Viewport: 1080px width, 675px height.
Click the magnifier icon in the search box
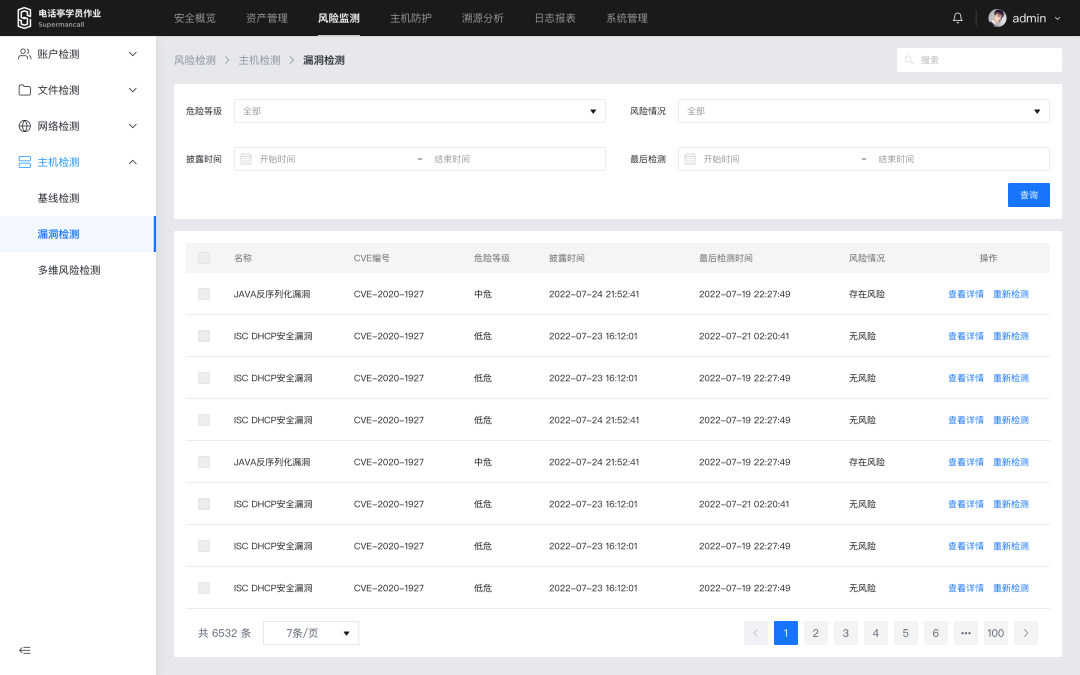pos(909,60)
